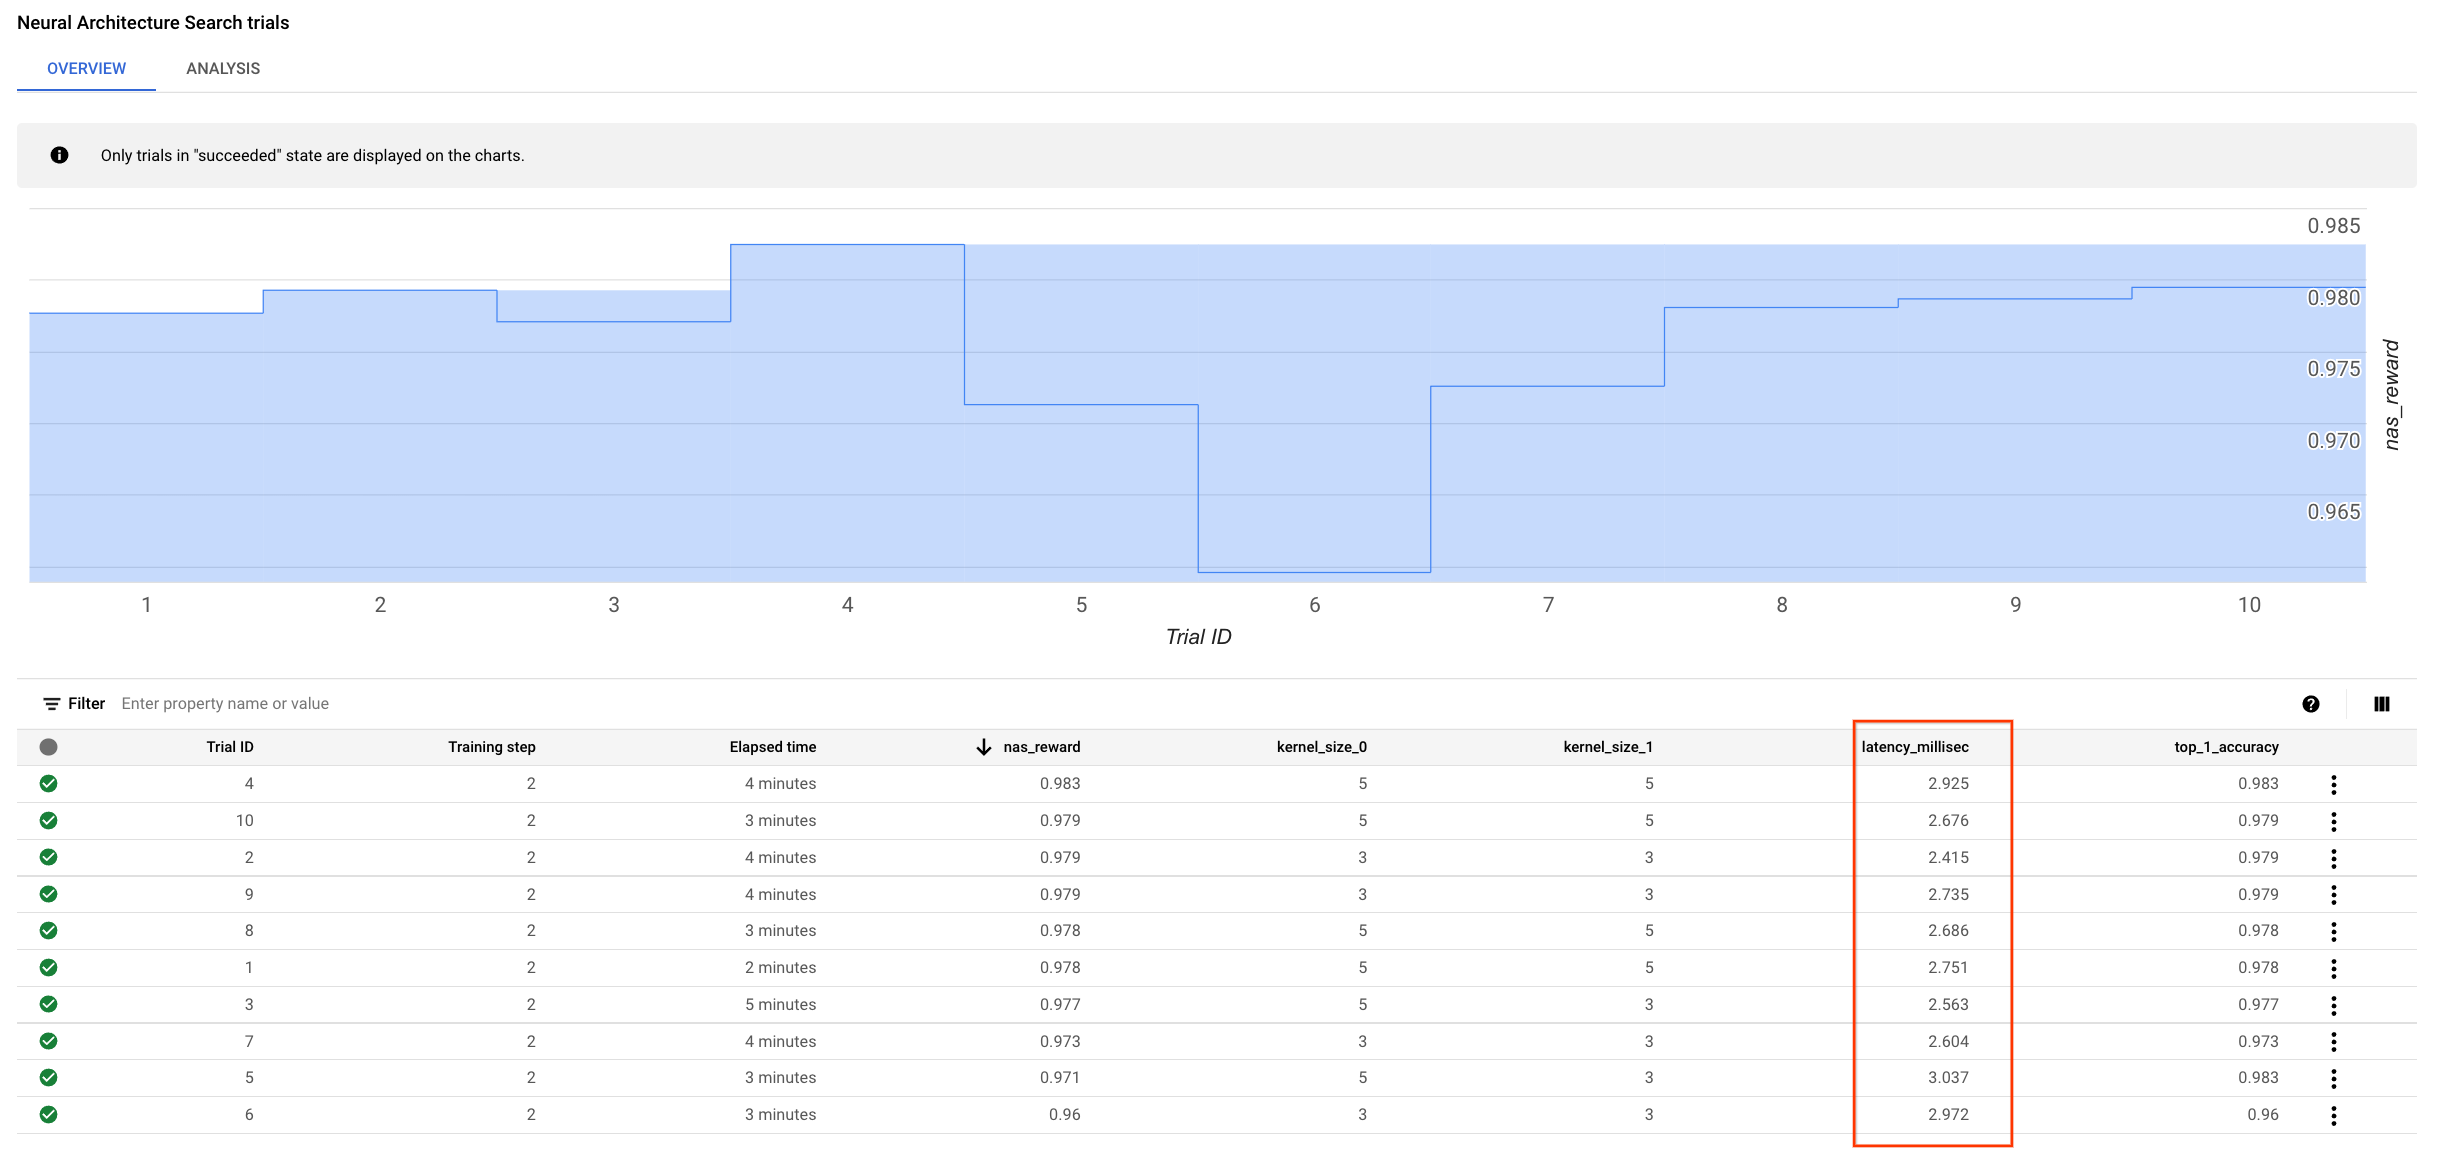This screenshot has width=2441, height=1159.
Task: Open the more-options menu for trial 8
Action: 2334,931
